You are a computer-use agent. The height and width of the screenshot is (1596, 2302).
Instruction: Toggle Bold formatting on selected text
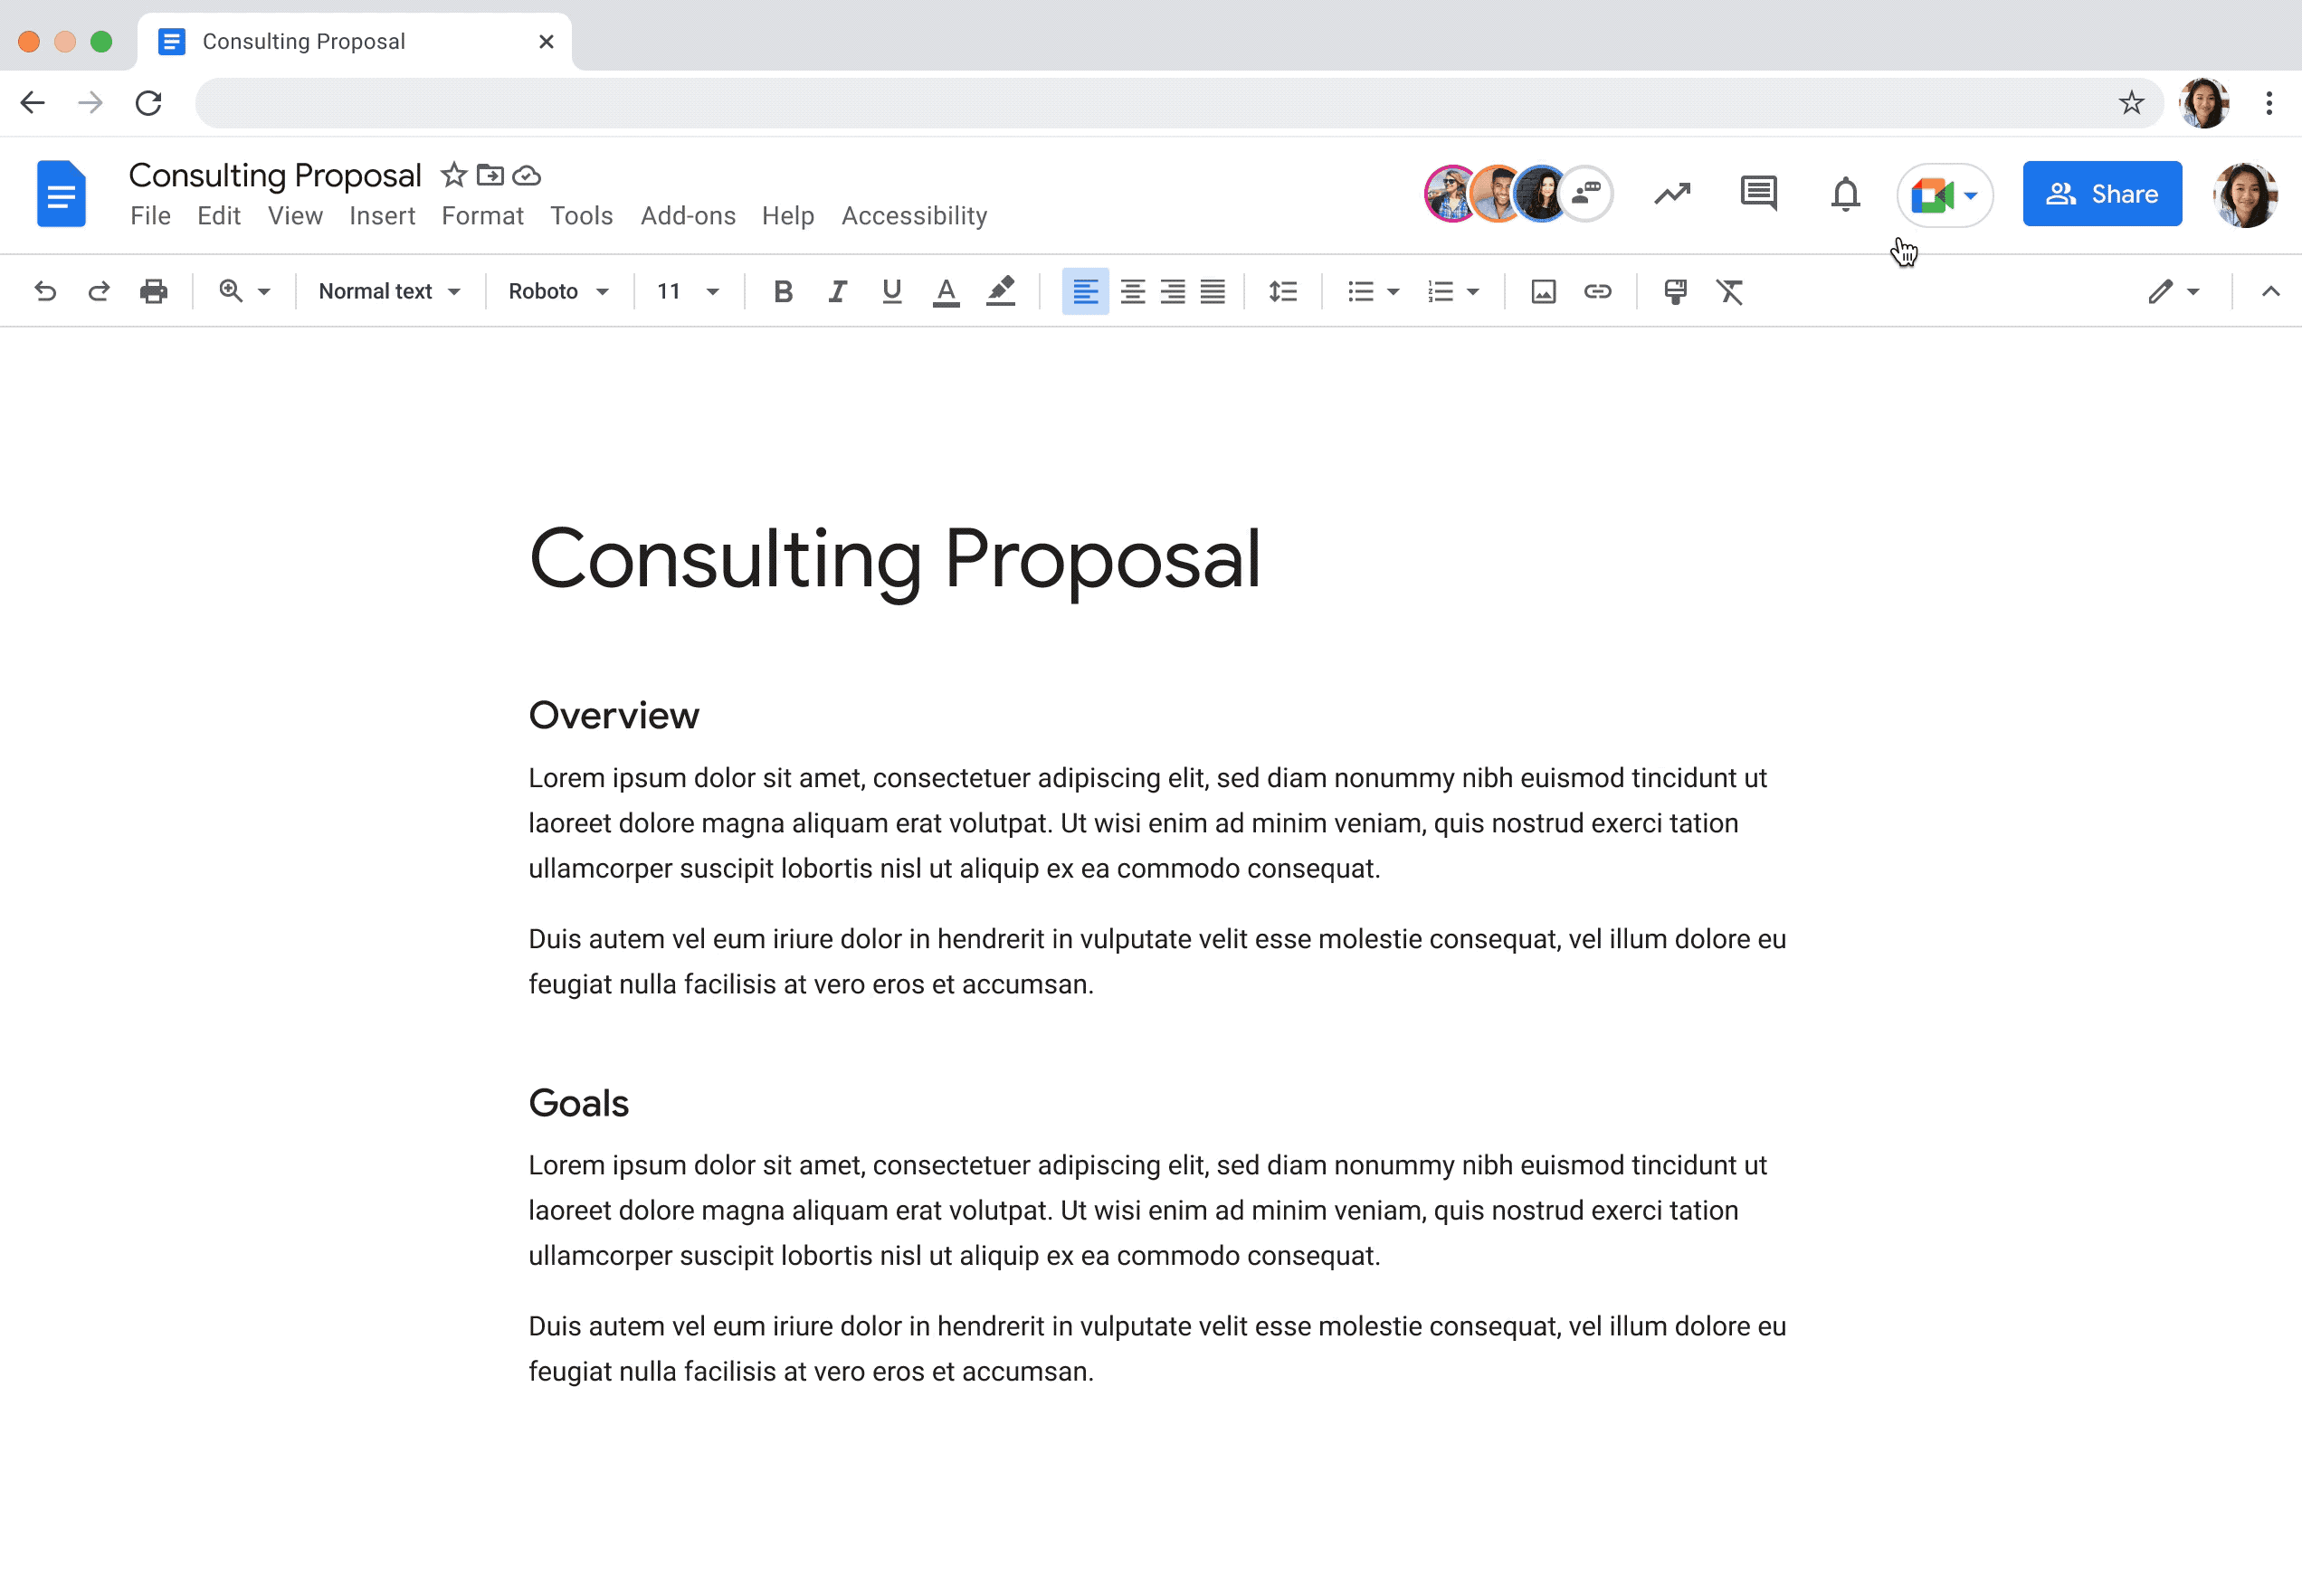coord(782,290)
